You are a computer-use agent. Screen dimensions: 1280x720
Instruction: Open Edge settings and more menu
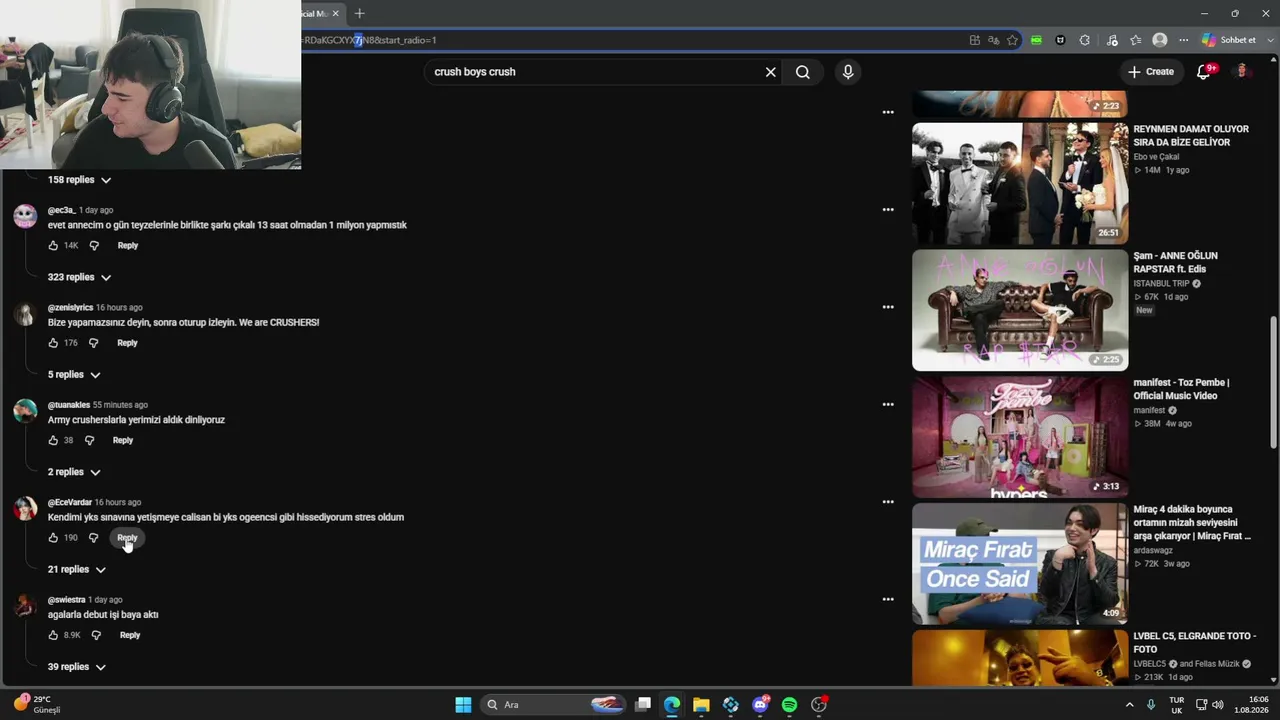[x=1184, y=40]
